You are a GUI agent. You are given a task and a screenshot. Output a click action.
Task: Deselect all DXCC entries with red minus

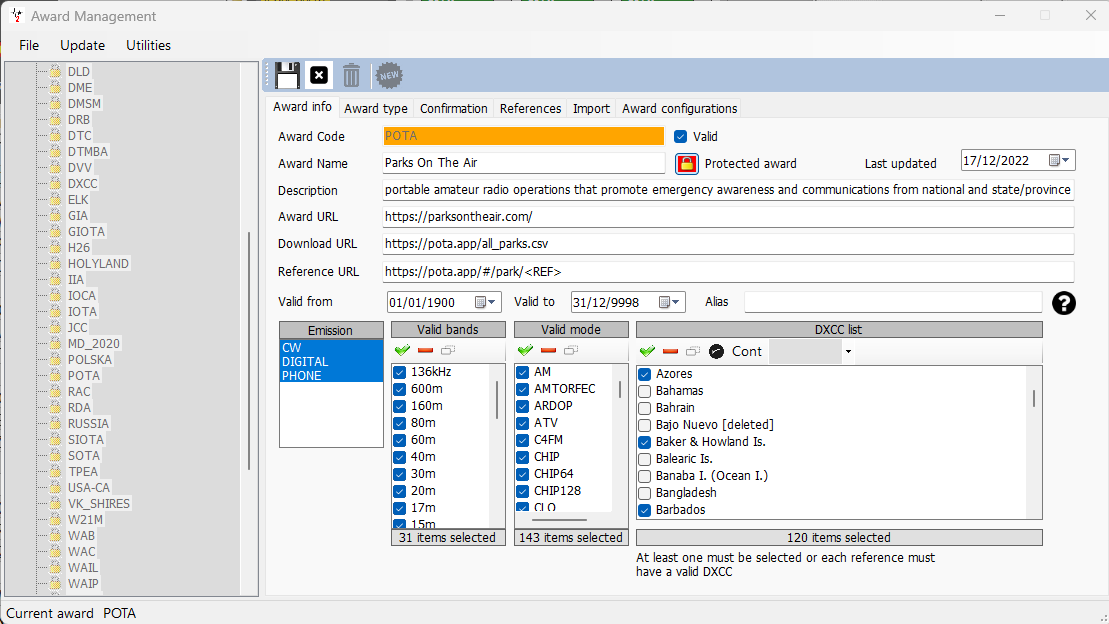point(670,351)
